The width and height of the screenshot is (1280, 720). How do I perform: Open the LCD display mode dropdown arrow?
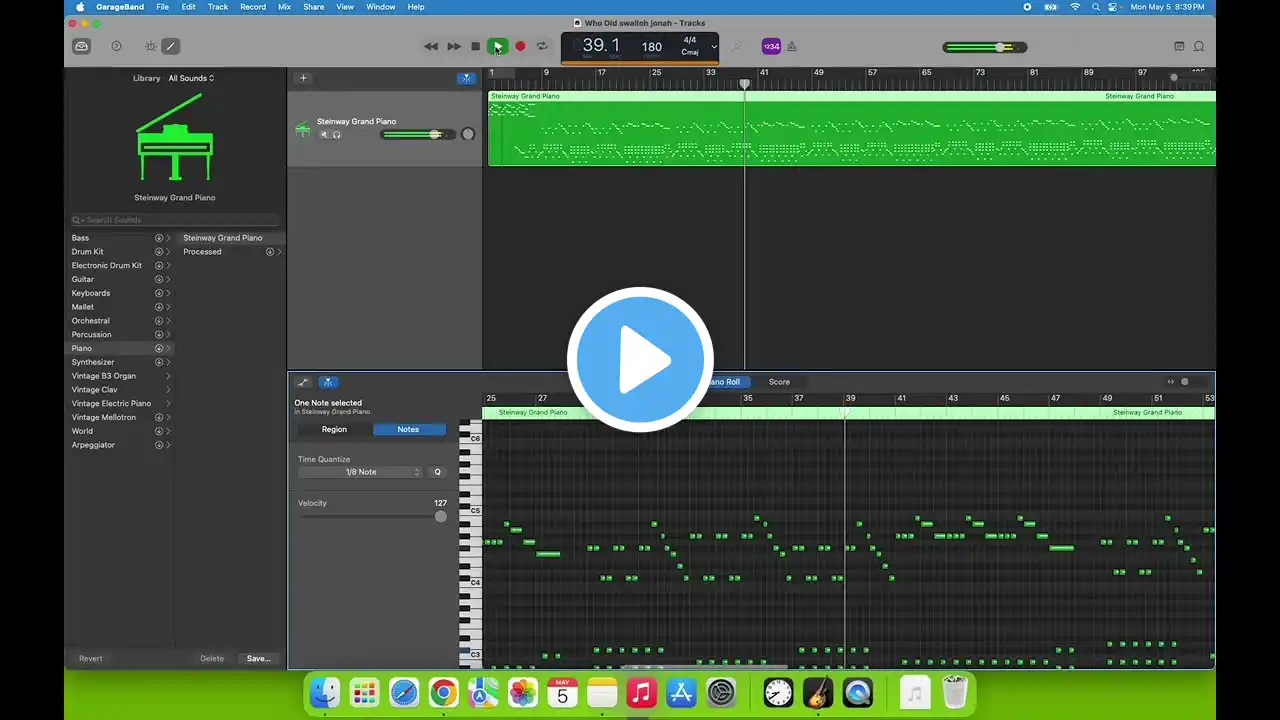point(713,47)
